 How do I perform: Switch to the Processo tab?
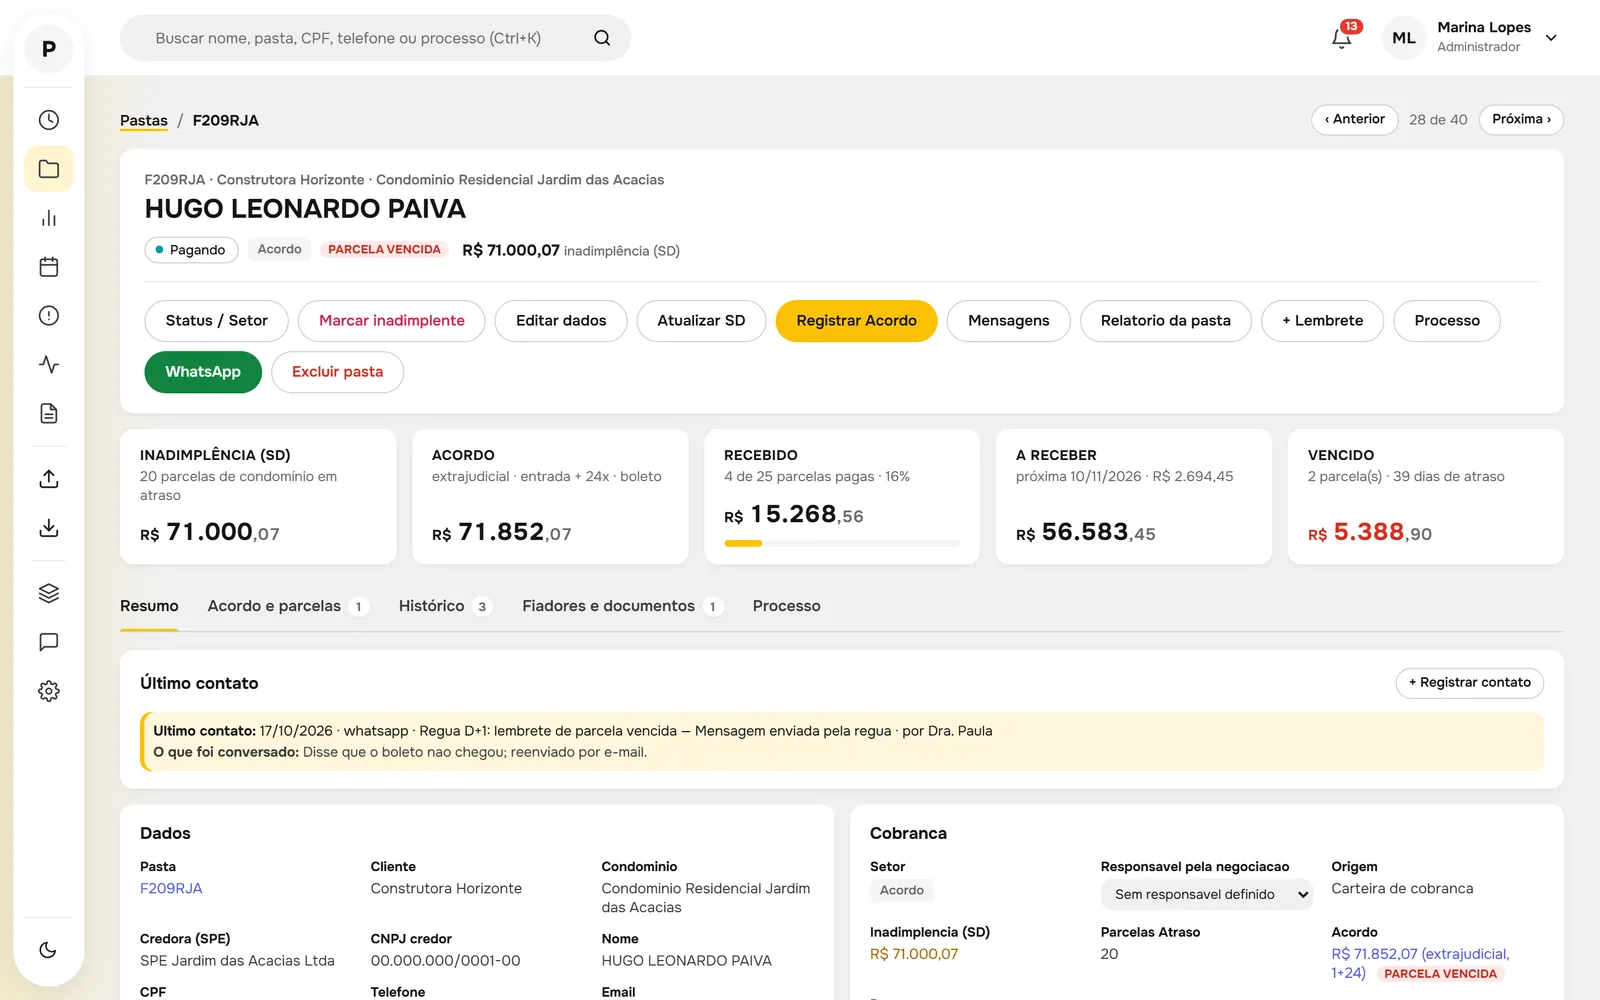(787, 606)
